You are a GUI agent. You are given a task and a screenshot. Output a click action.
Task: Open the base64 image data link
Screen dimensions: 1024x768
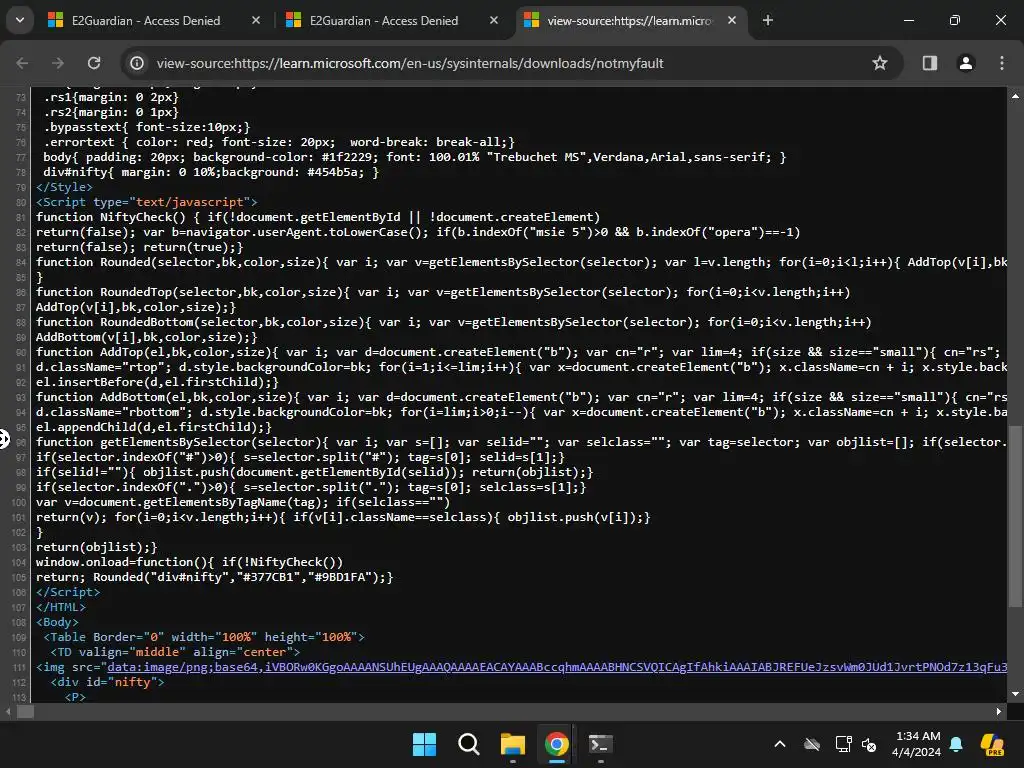pos(556,667)
